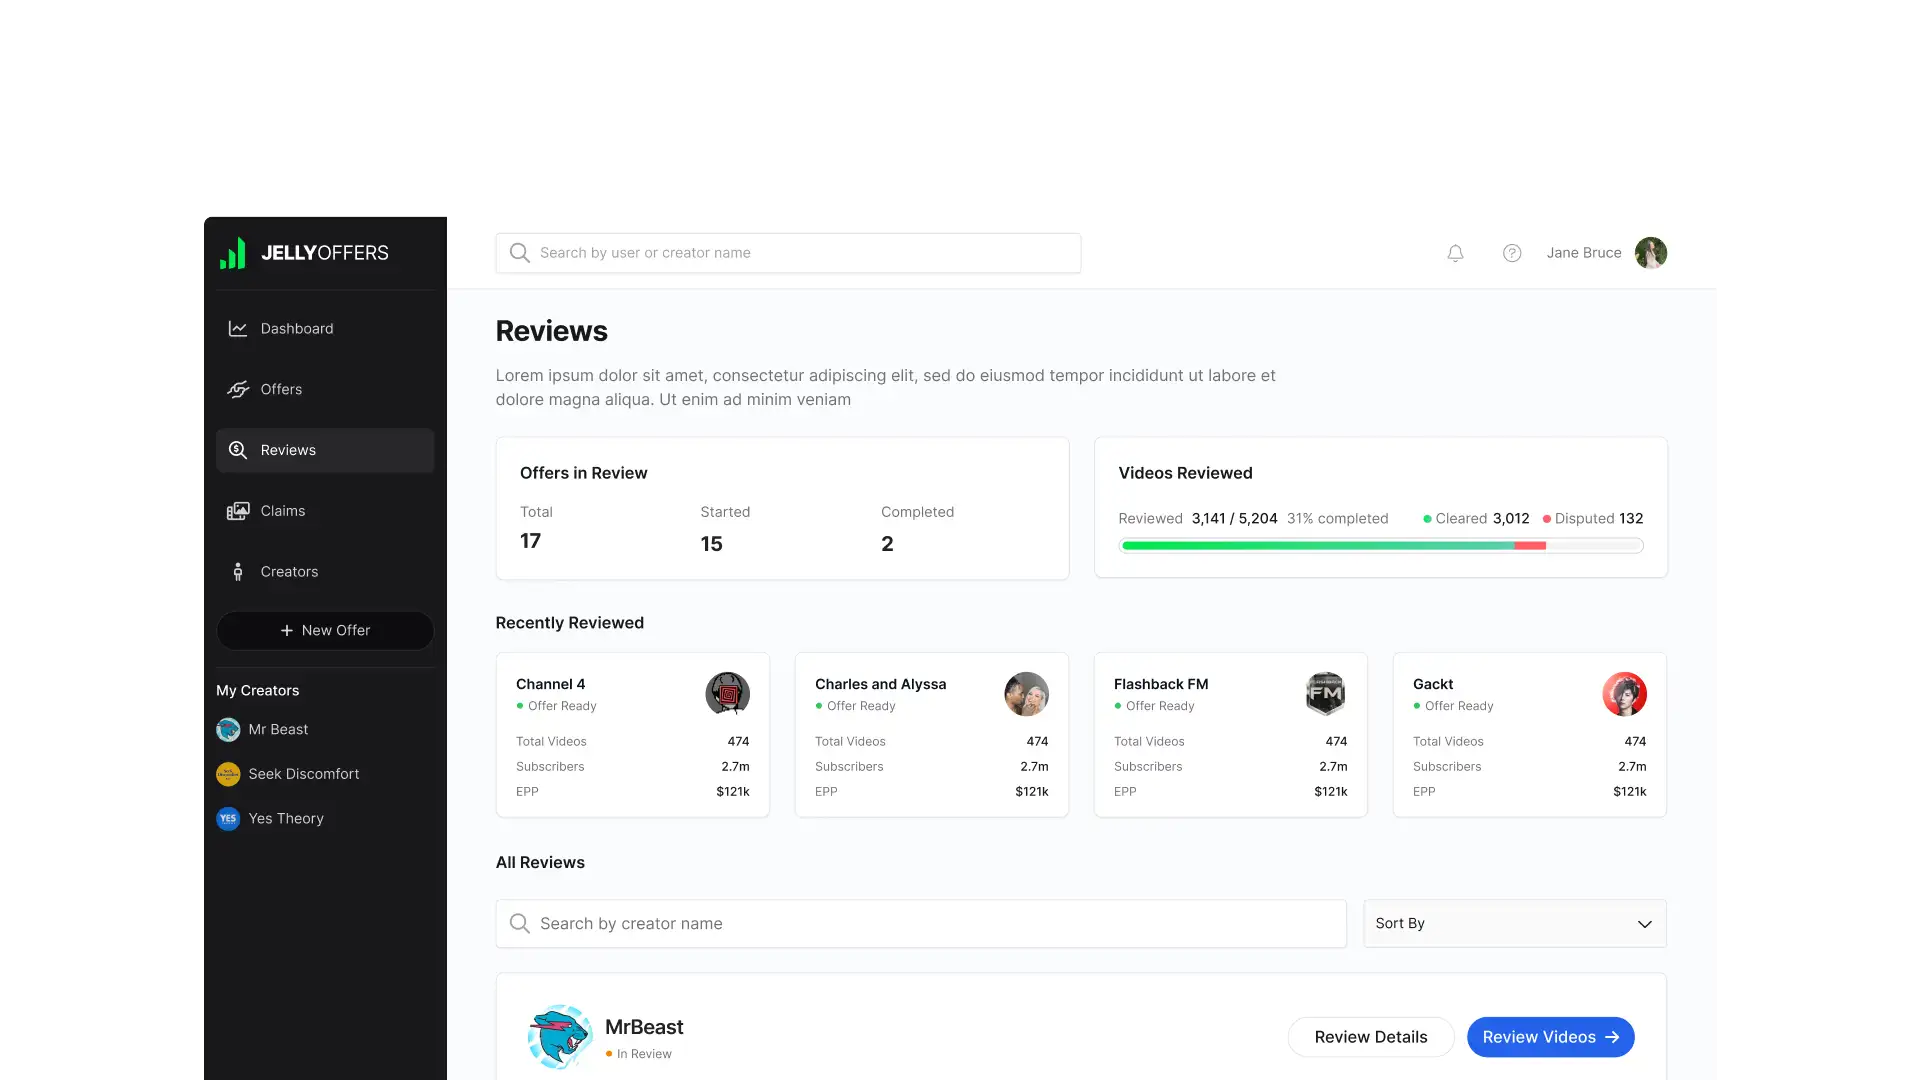Click the Offers handshake icon
This screenshot has height=1080, width=1920.
pos(237,390)
